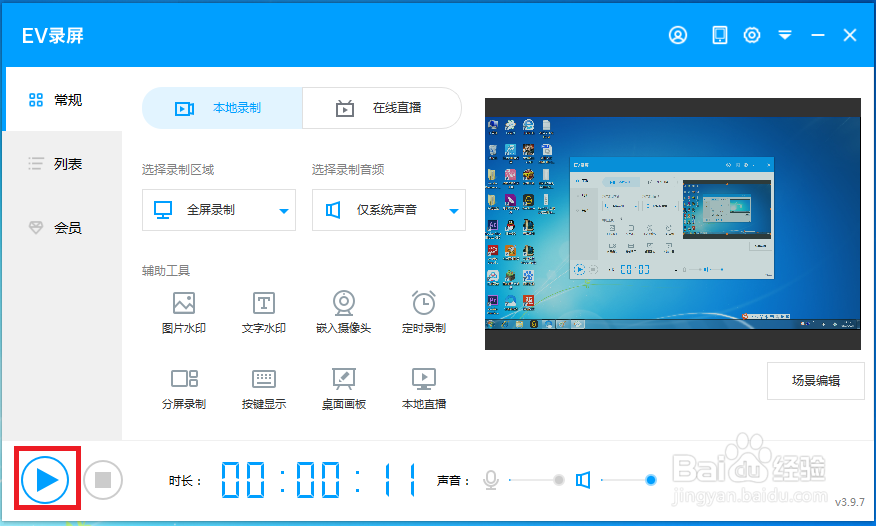The height and width of the screenshot is (526, 876).
Task: Close the EV录屏 window
Action: [850, 35]
